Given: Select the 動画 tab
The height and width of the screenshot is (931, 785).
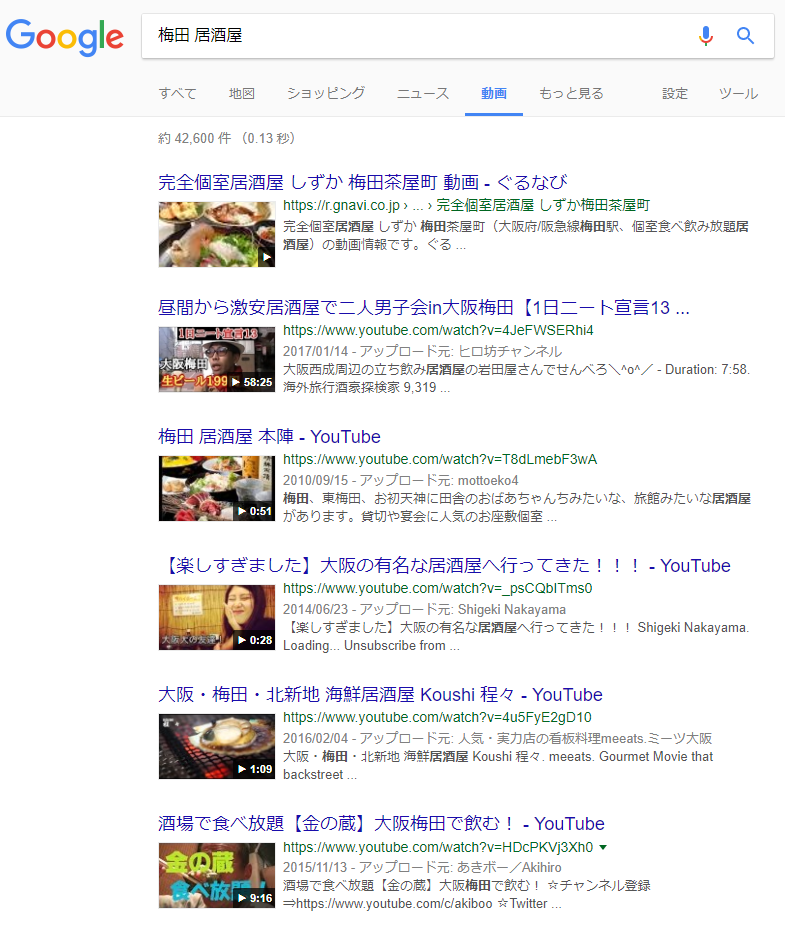Looking at the screenshot, I should tap(493, 93).
